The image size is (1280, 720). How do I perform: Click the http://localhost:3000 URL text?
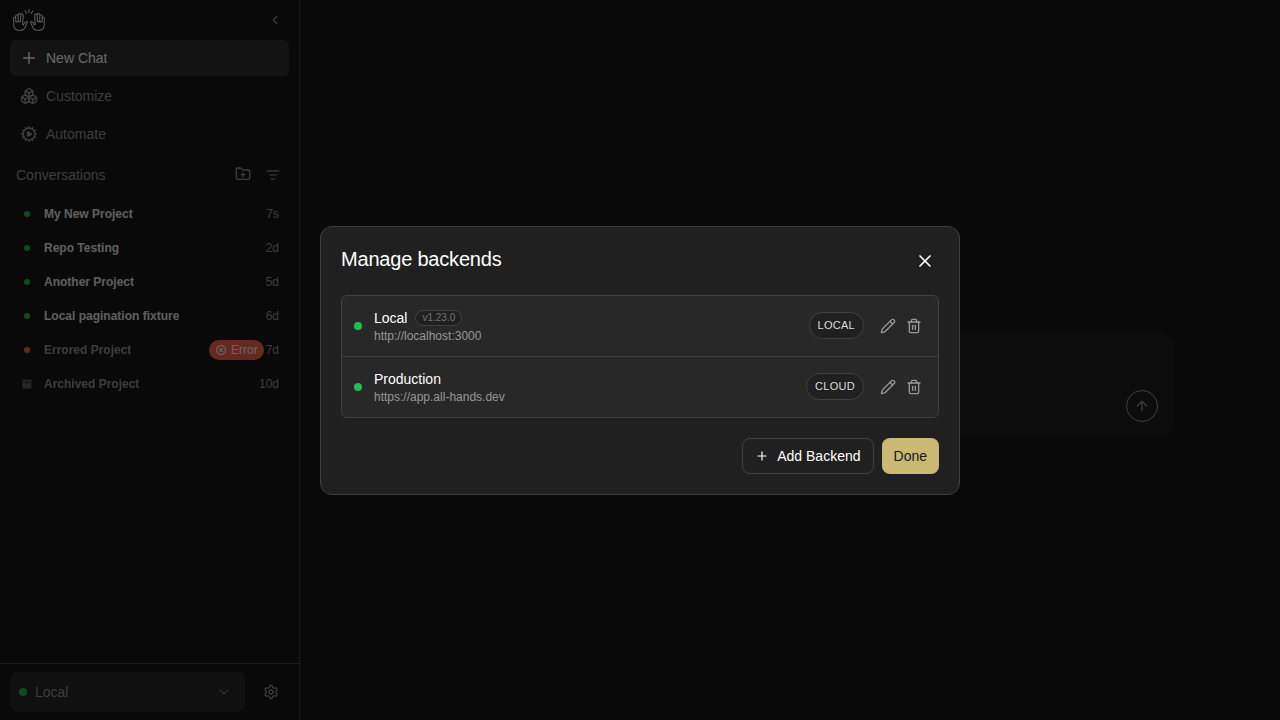[x=427, y=336]
